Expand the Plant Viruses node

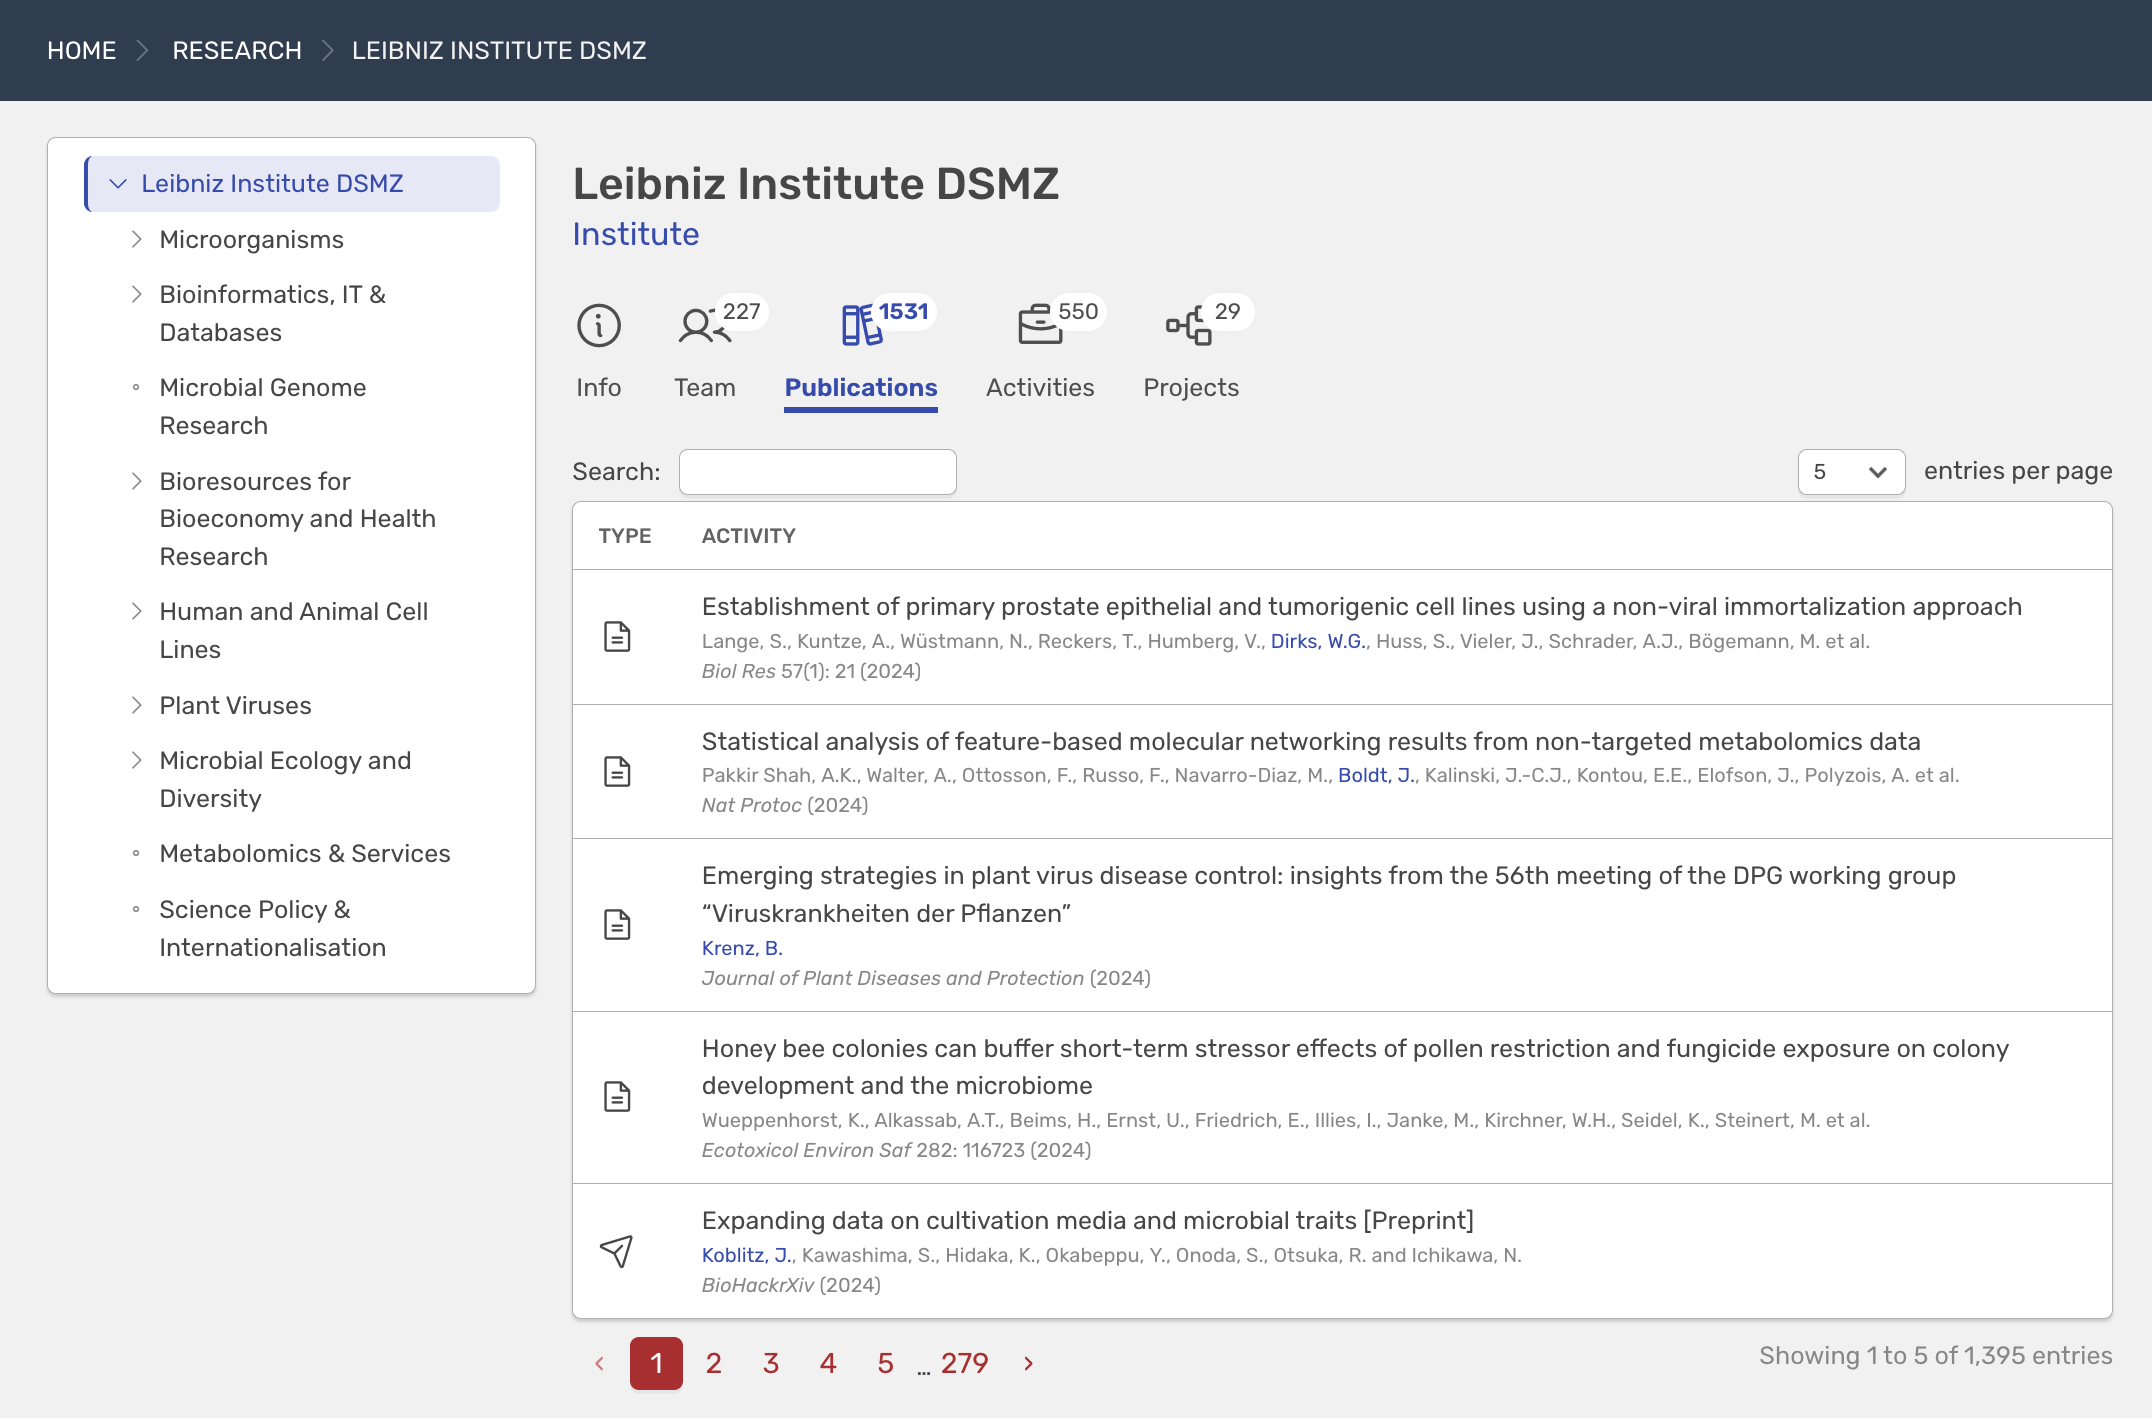pos(137,705)
